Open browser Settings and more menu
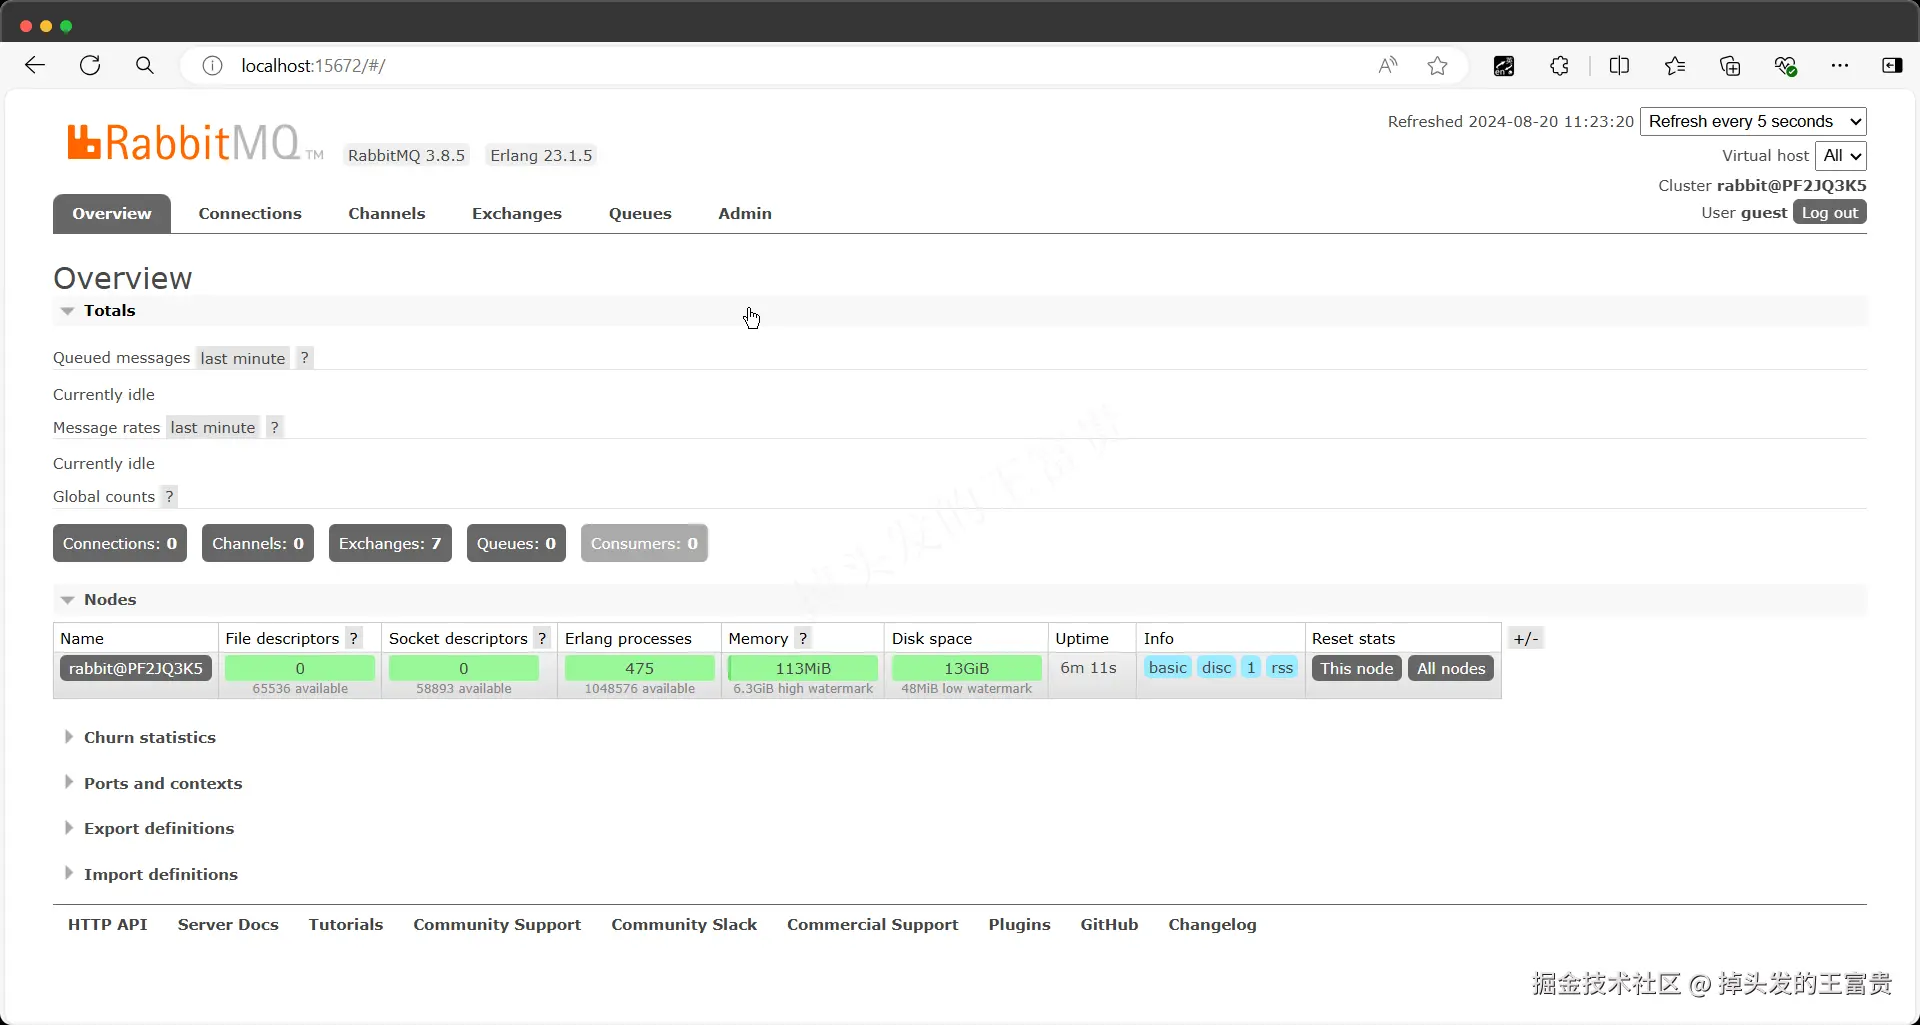 click(x=1840, y=66)
